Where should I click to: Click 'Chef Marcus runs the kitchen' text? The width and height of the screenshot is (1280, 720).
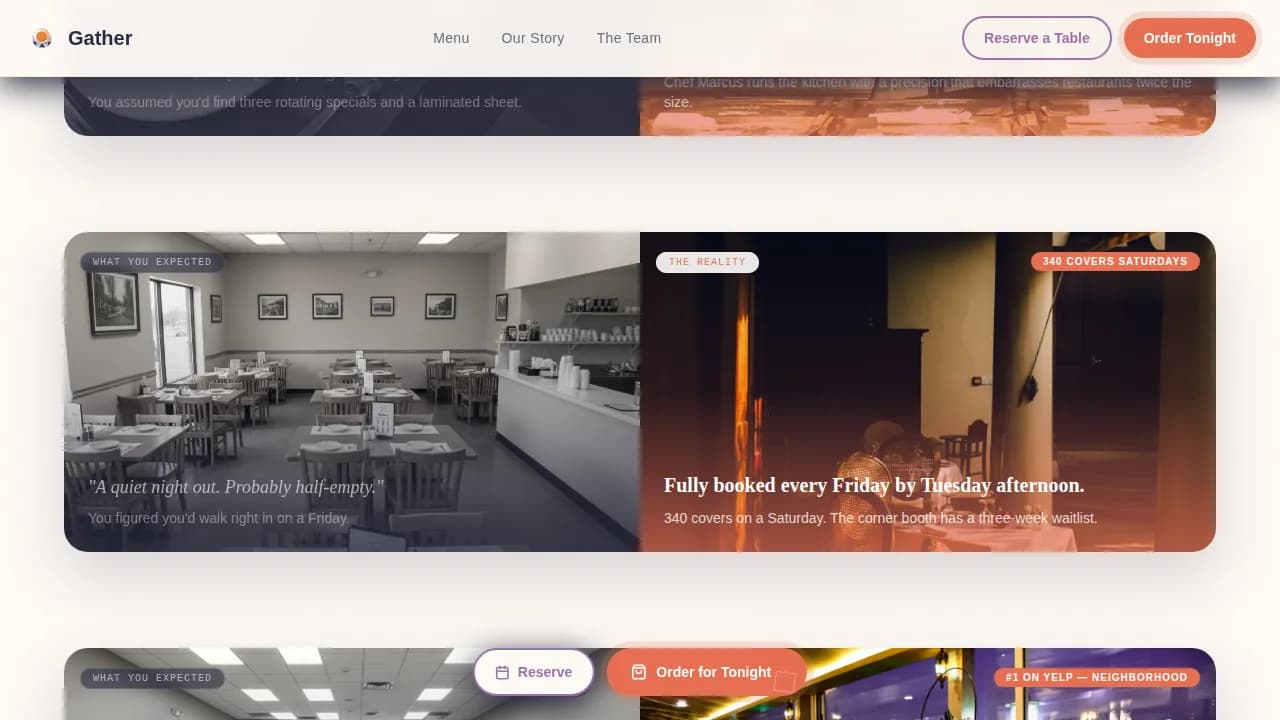(928, 92)
